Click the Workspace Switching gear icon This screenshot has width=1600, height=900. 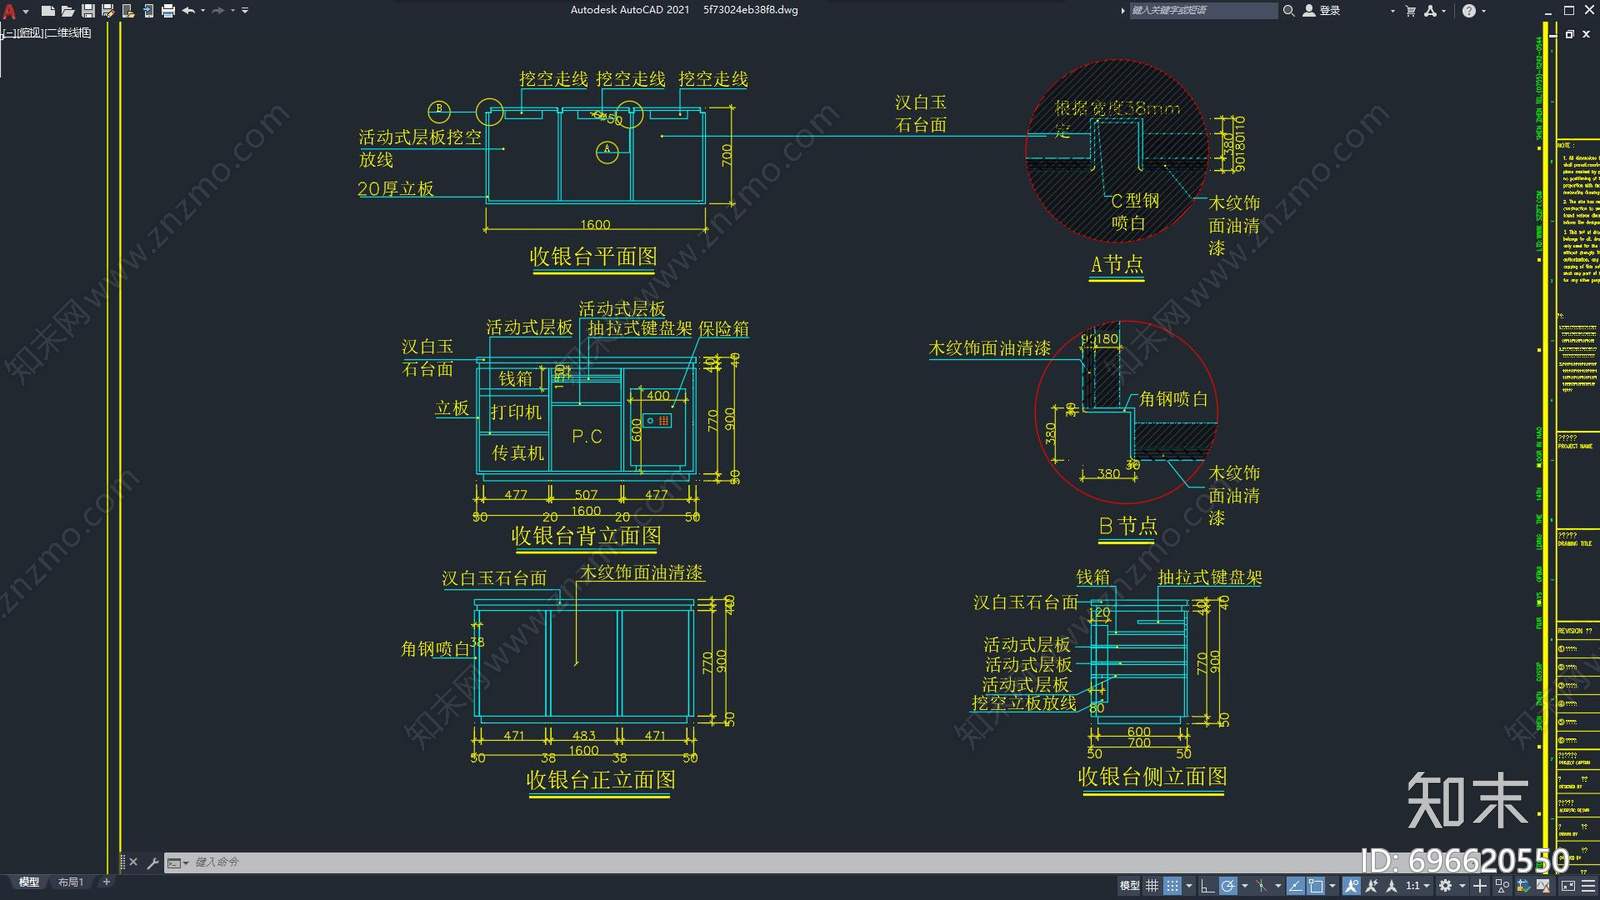click(1445, 886)
